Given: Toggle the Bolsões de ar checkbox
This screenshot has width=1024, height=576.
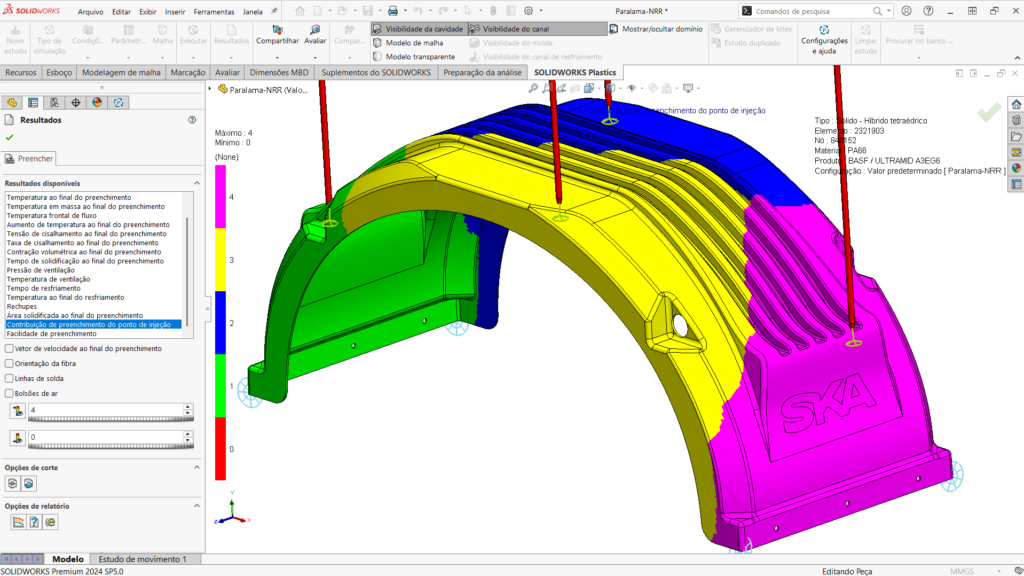Looking at the screenshot, I should [x=10, y=393].
